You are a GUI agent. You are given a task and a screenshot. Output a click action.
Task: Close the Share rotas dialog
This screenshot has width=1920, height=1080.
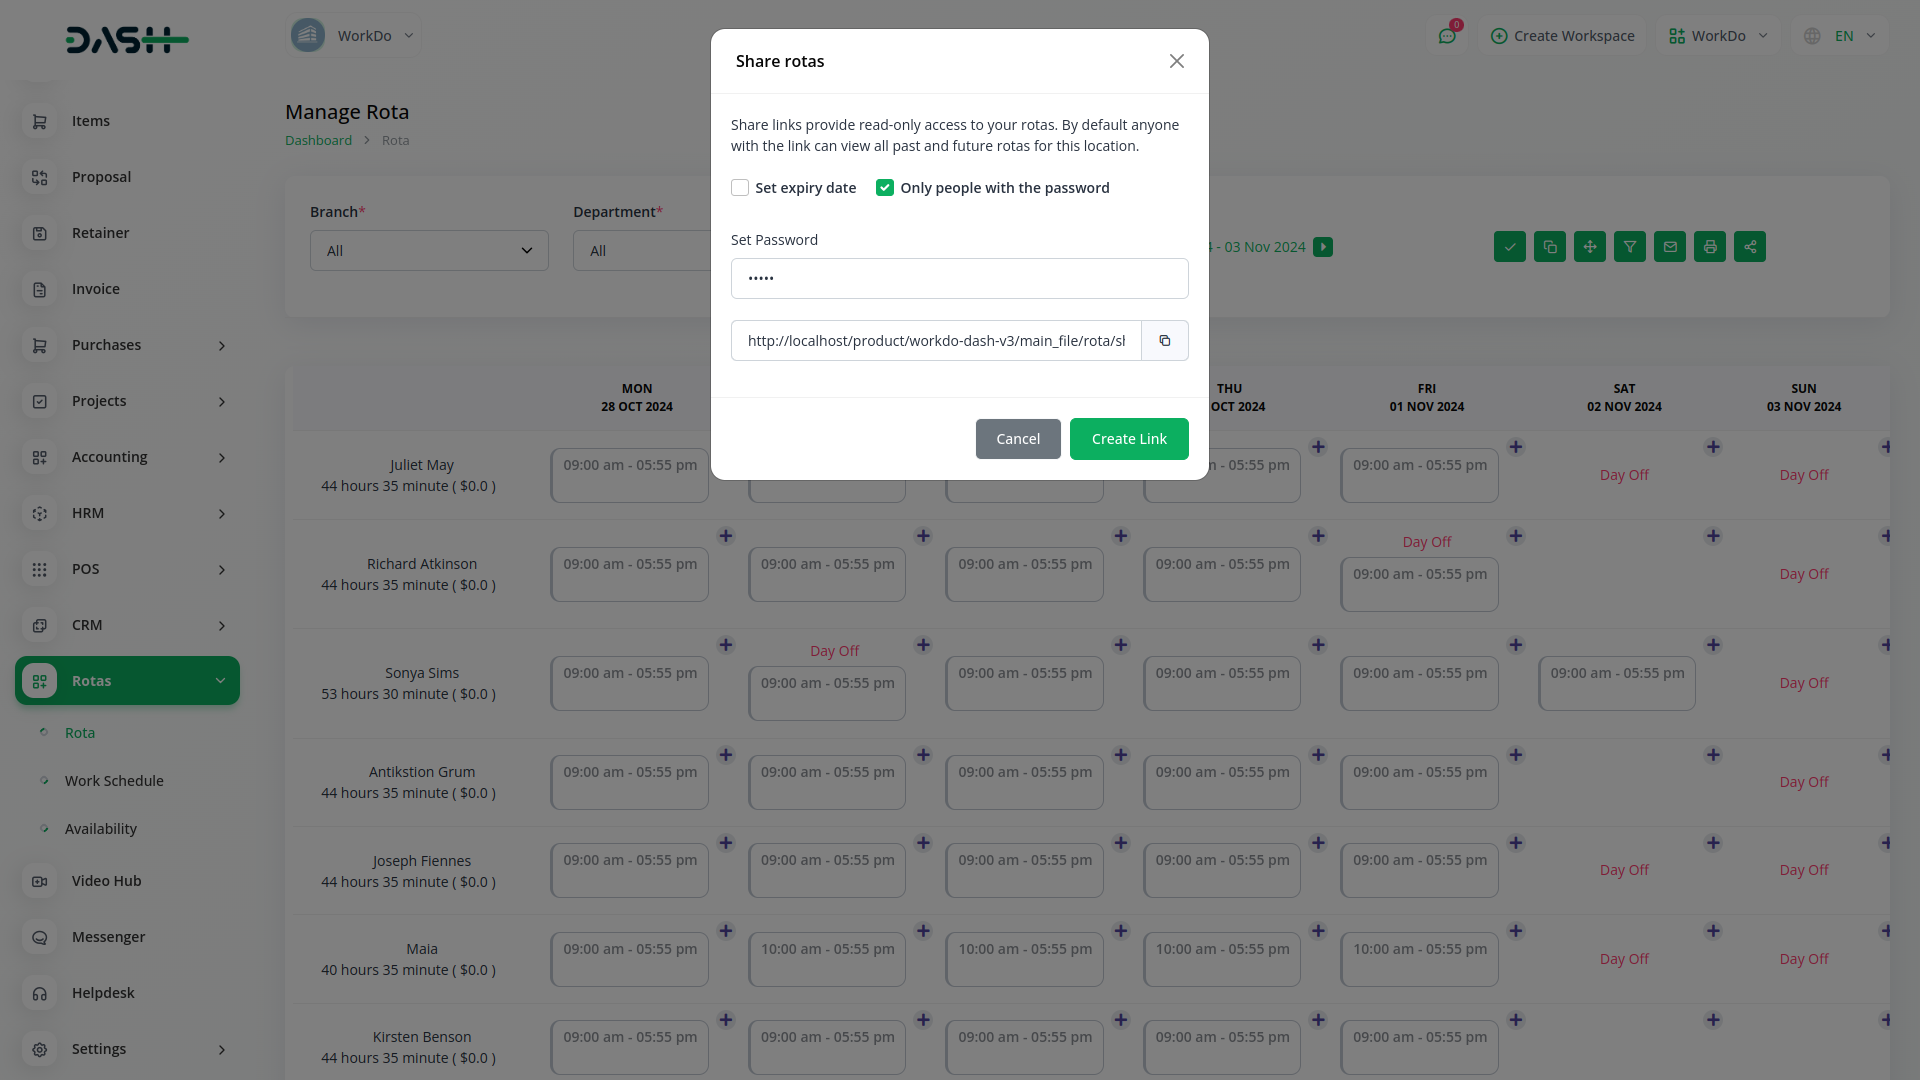(1176, 61)
